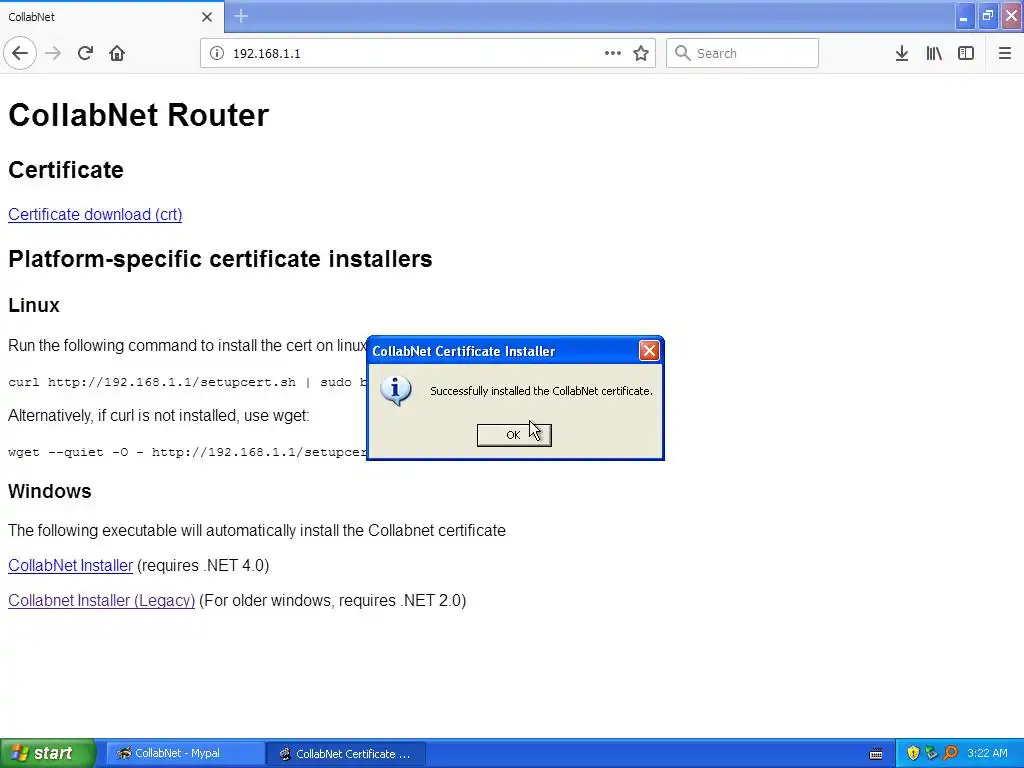This screenshot has width=1024, height=768.
Task: Click the Windows section heading
Action: [x=50, y=491]
